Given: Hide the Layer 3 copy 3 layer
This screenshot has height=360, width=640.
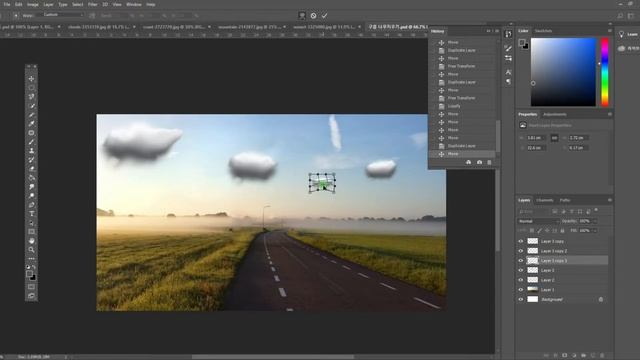Looking at the screenshot, I should [x=521, y=260].
